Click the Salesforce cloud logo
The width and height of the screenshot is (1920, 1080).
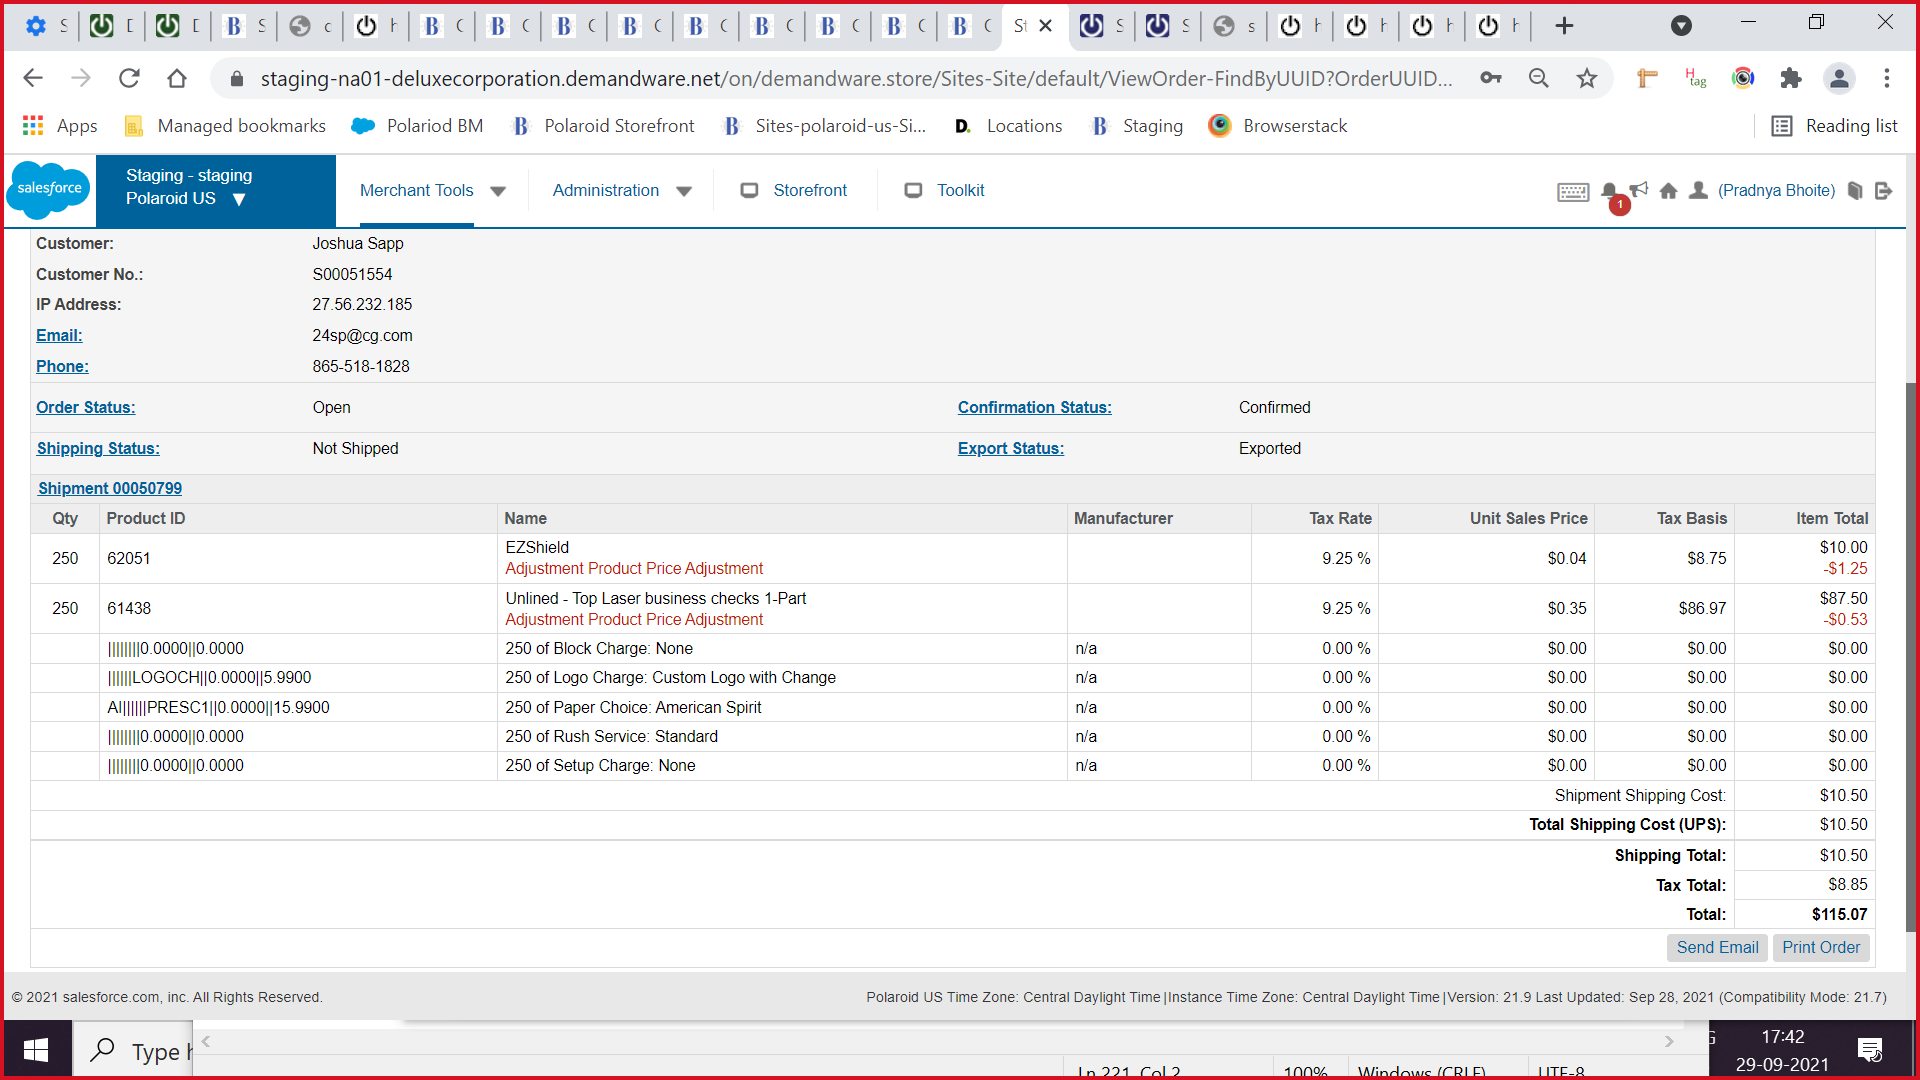[x=49, y=189]
